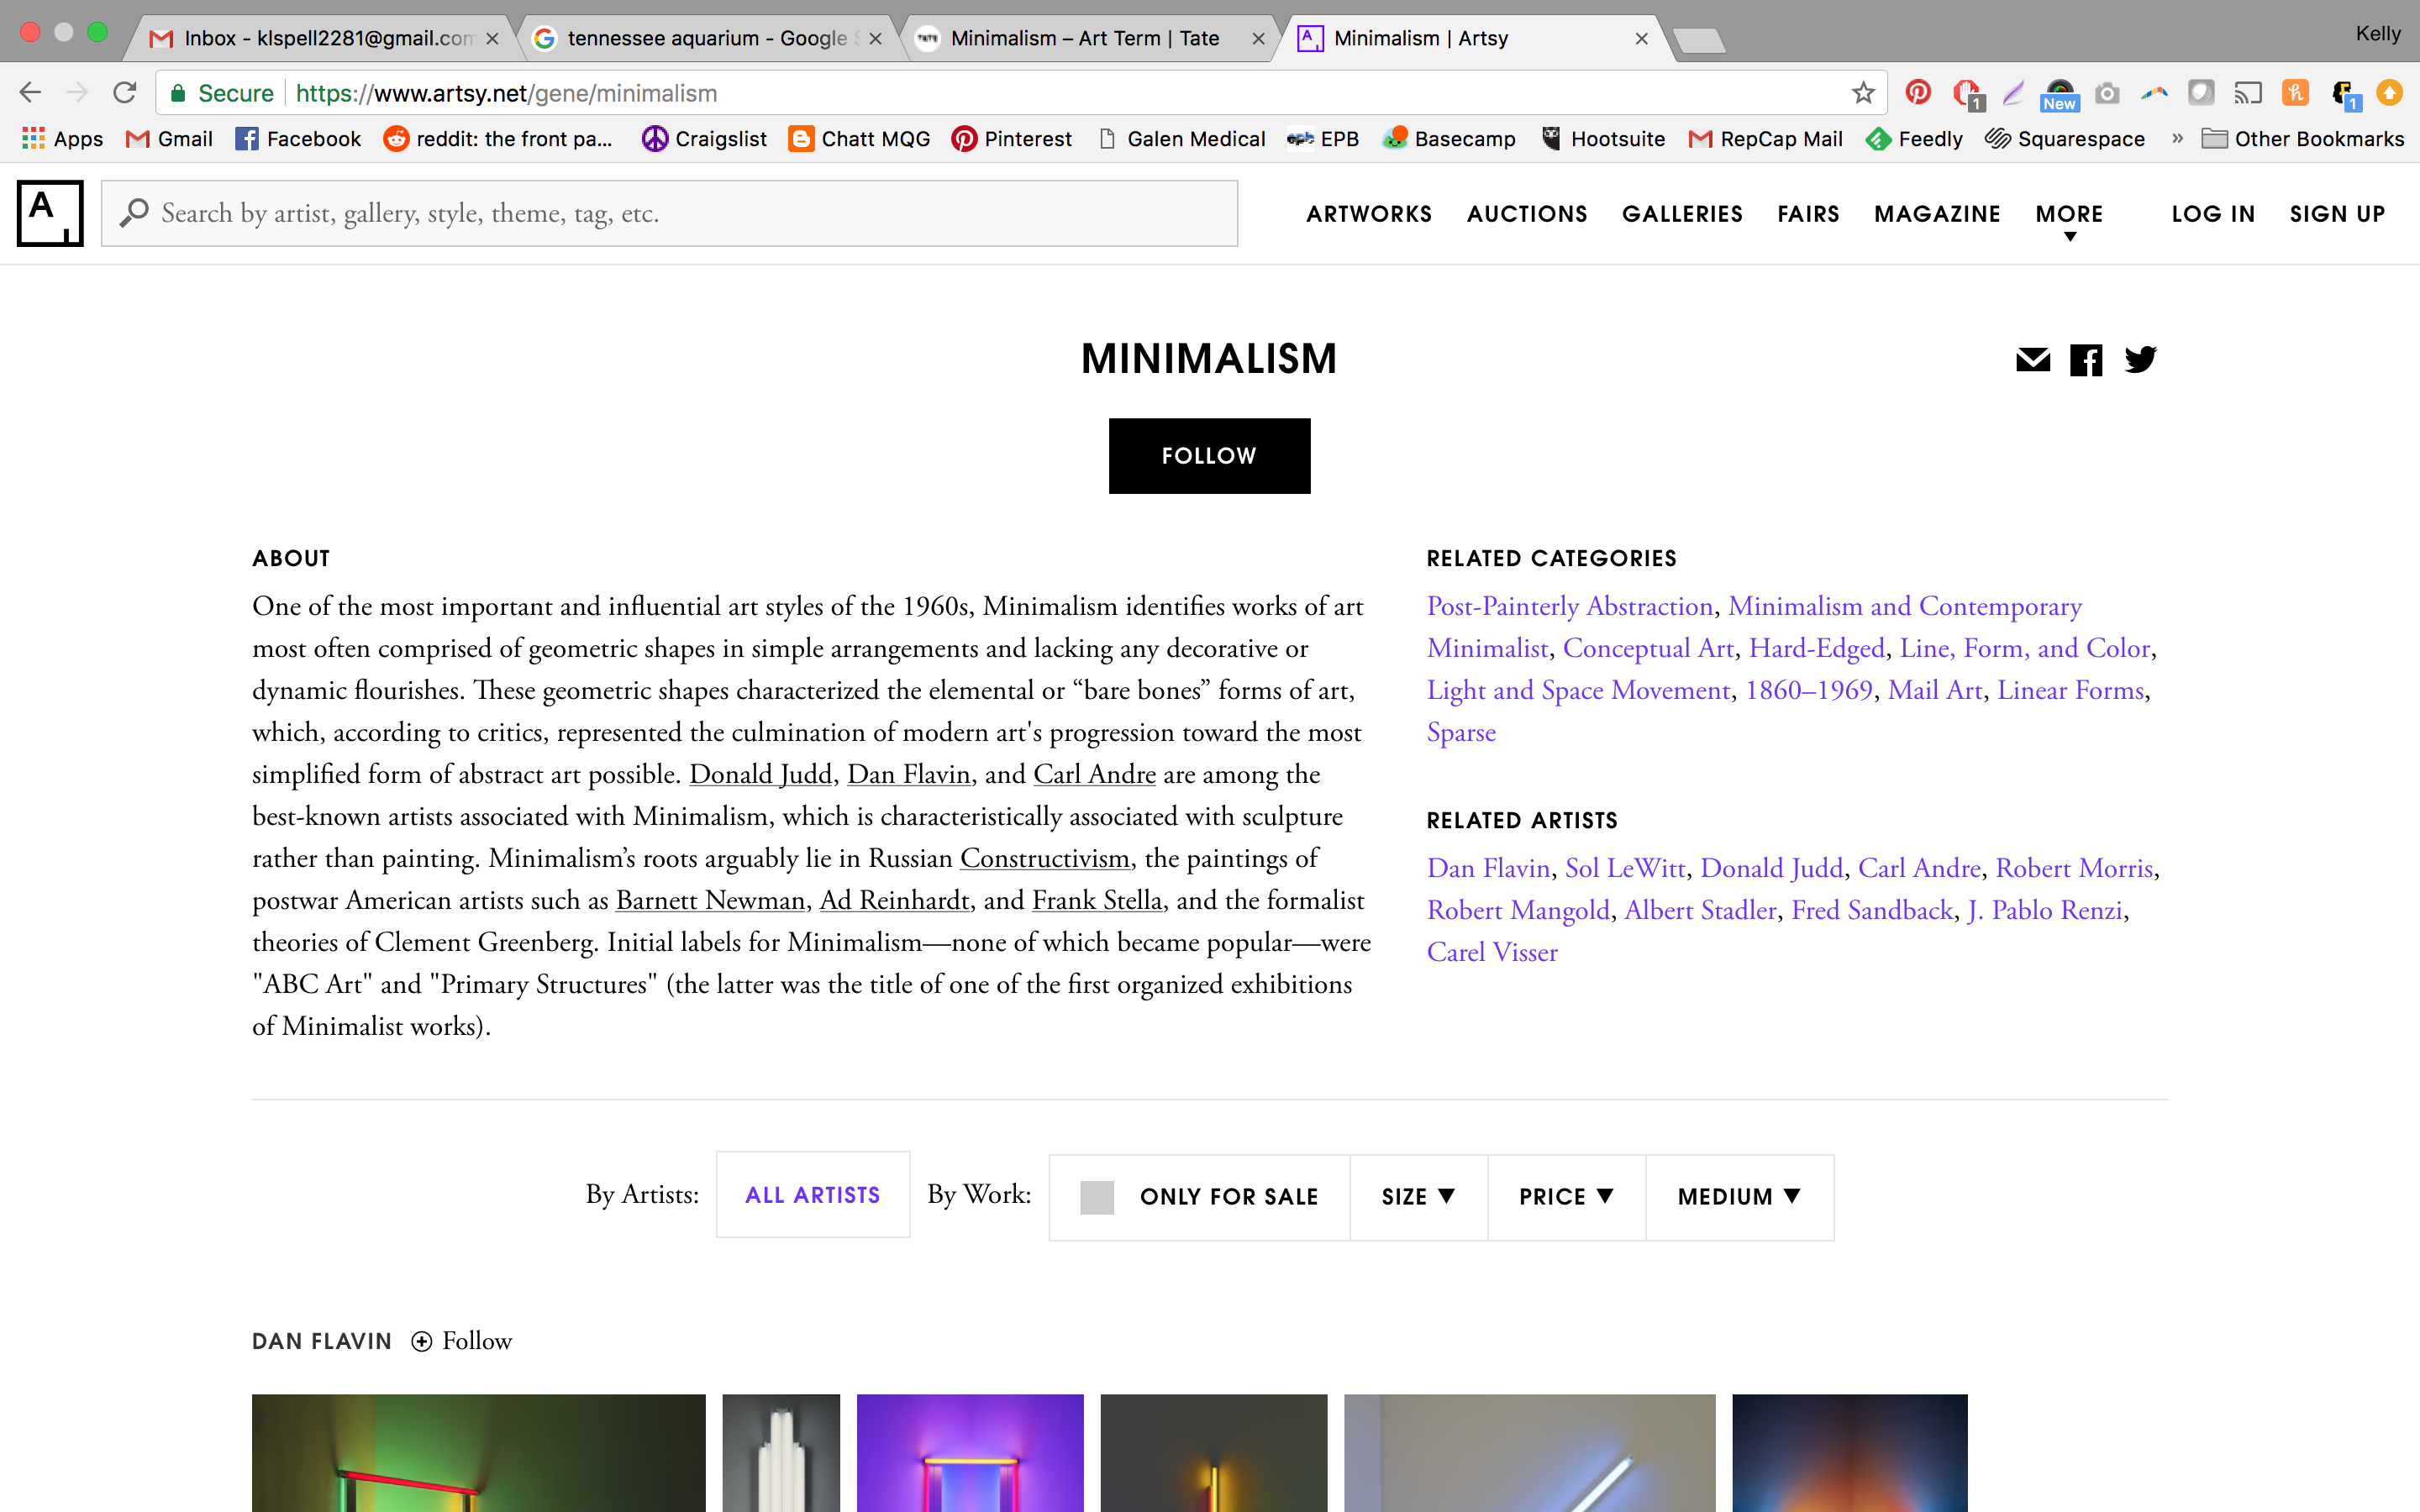Share page on Twitter icon
Viewport: 2420px width, 1512px height.
pos(2141,359)
